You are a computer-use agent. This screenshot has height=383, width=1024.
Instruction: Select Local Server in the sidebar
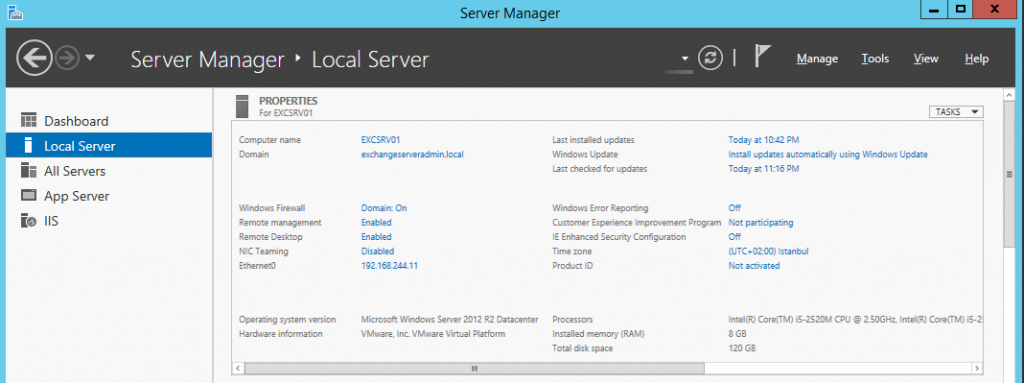pyautogui.click(x=109, y=145)
